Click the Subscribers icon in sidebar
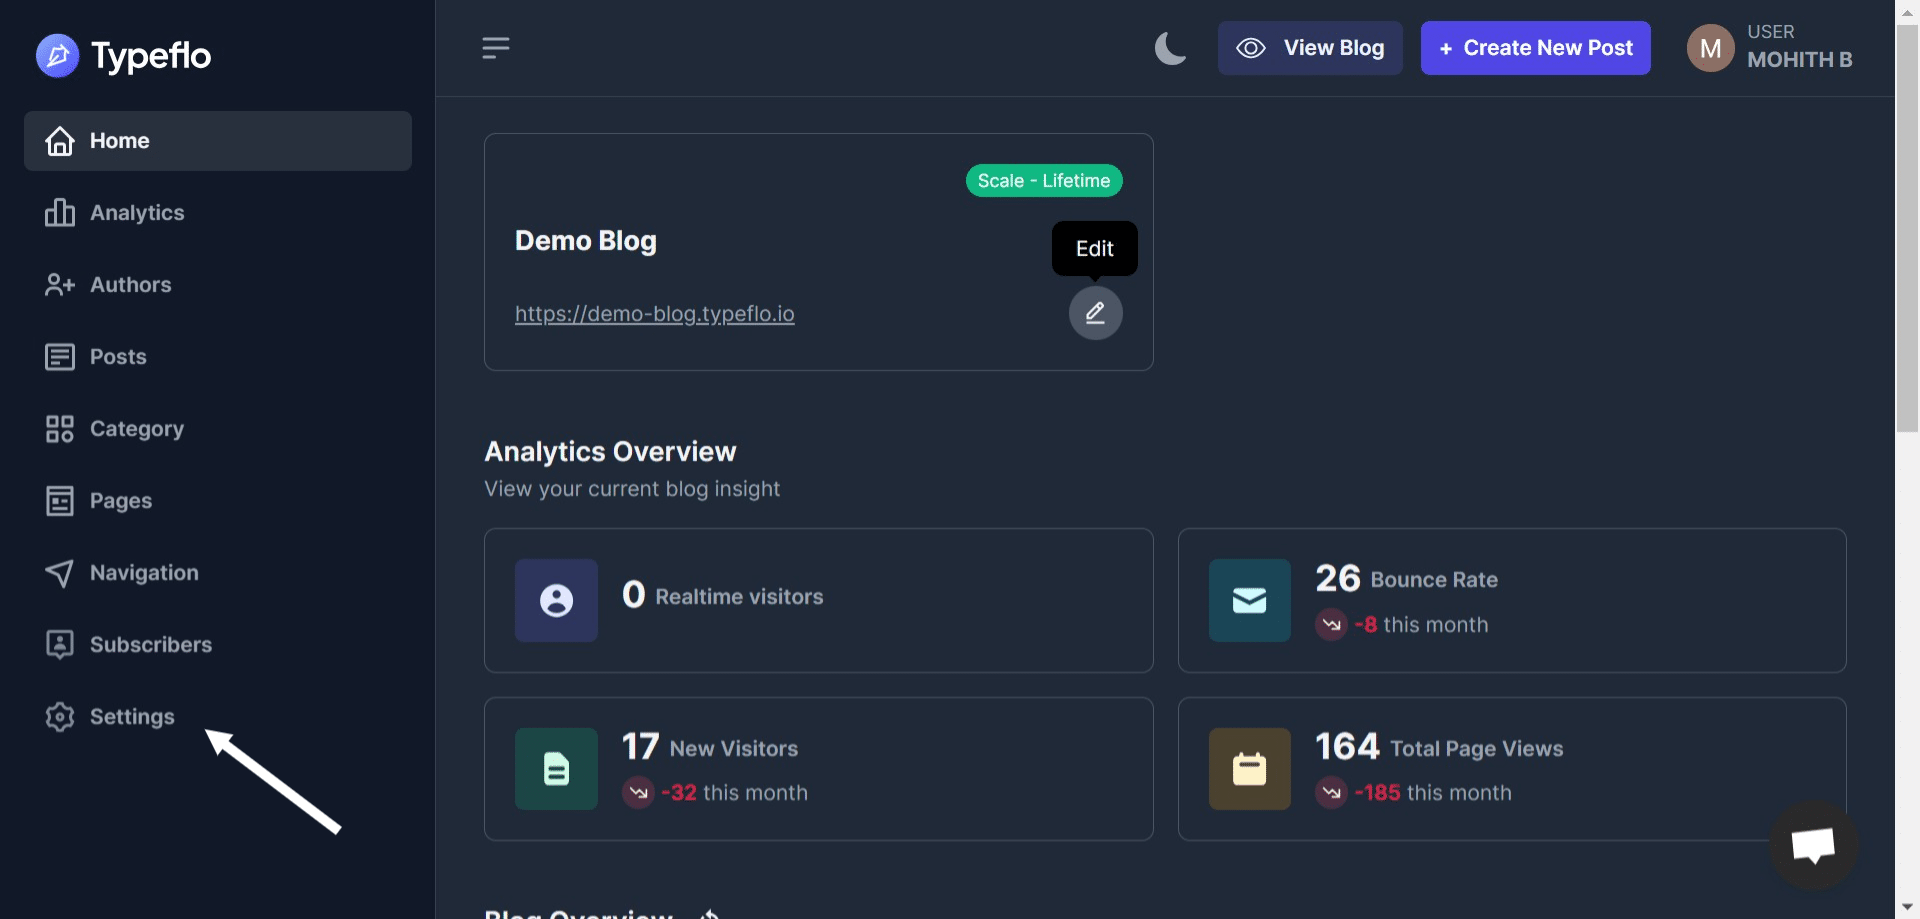Viewport: 1920px width, 919px height. point(60,644)
